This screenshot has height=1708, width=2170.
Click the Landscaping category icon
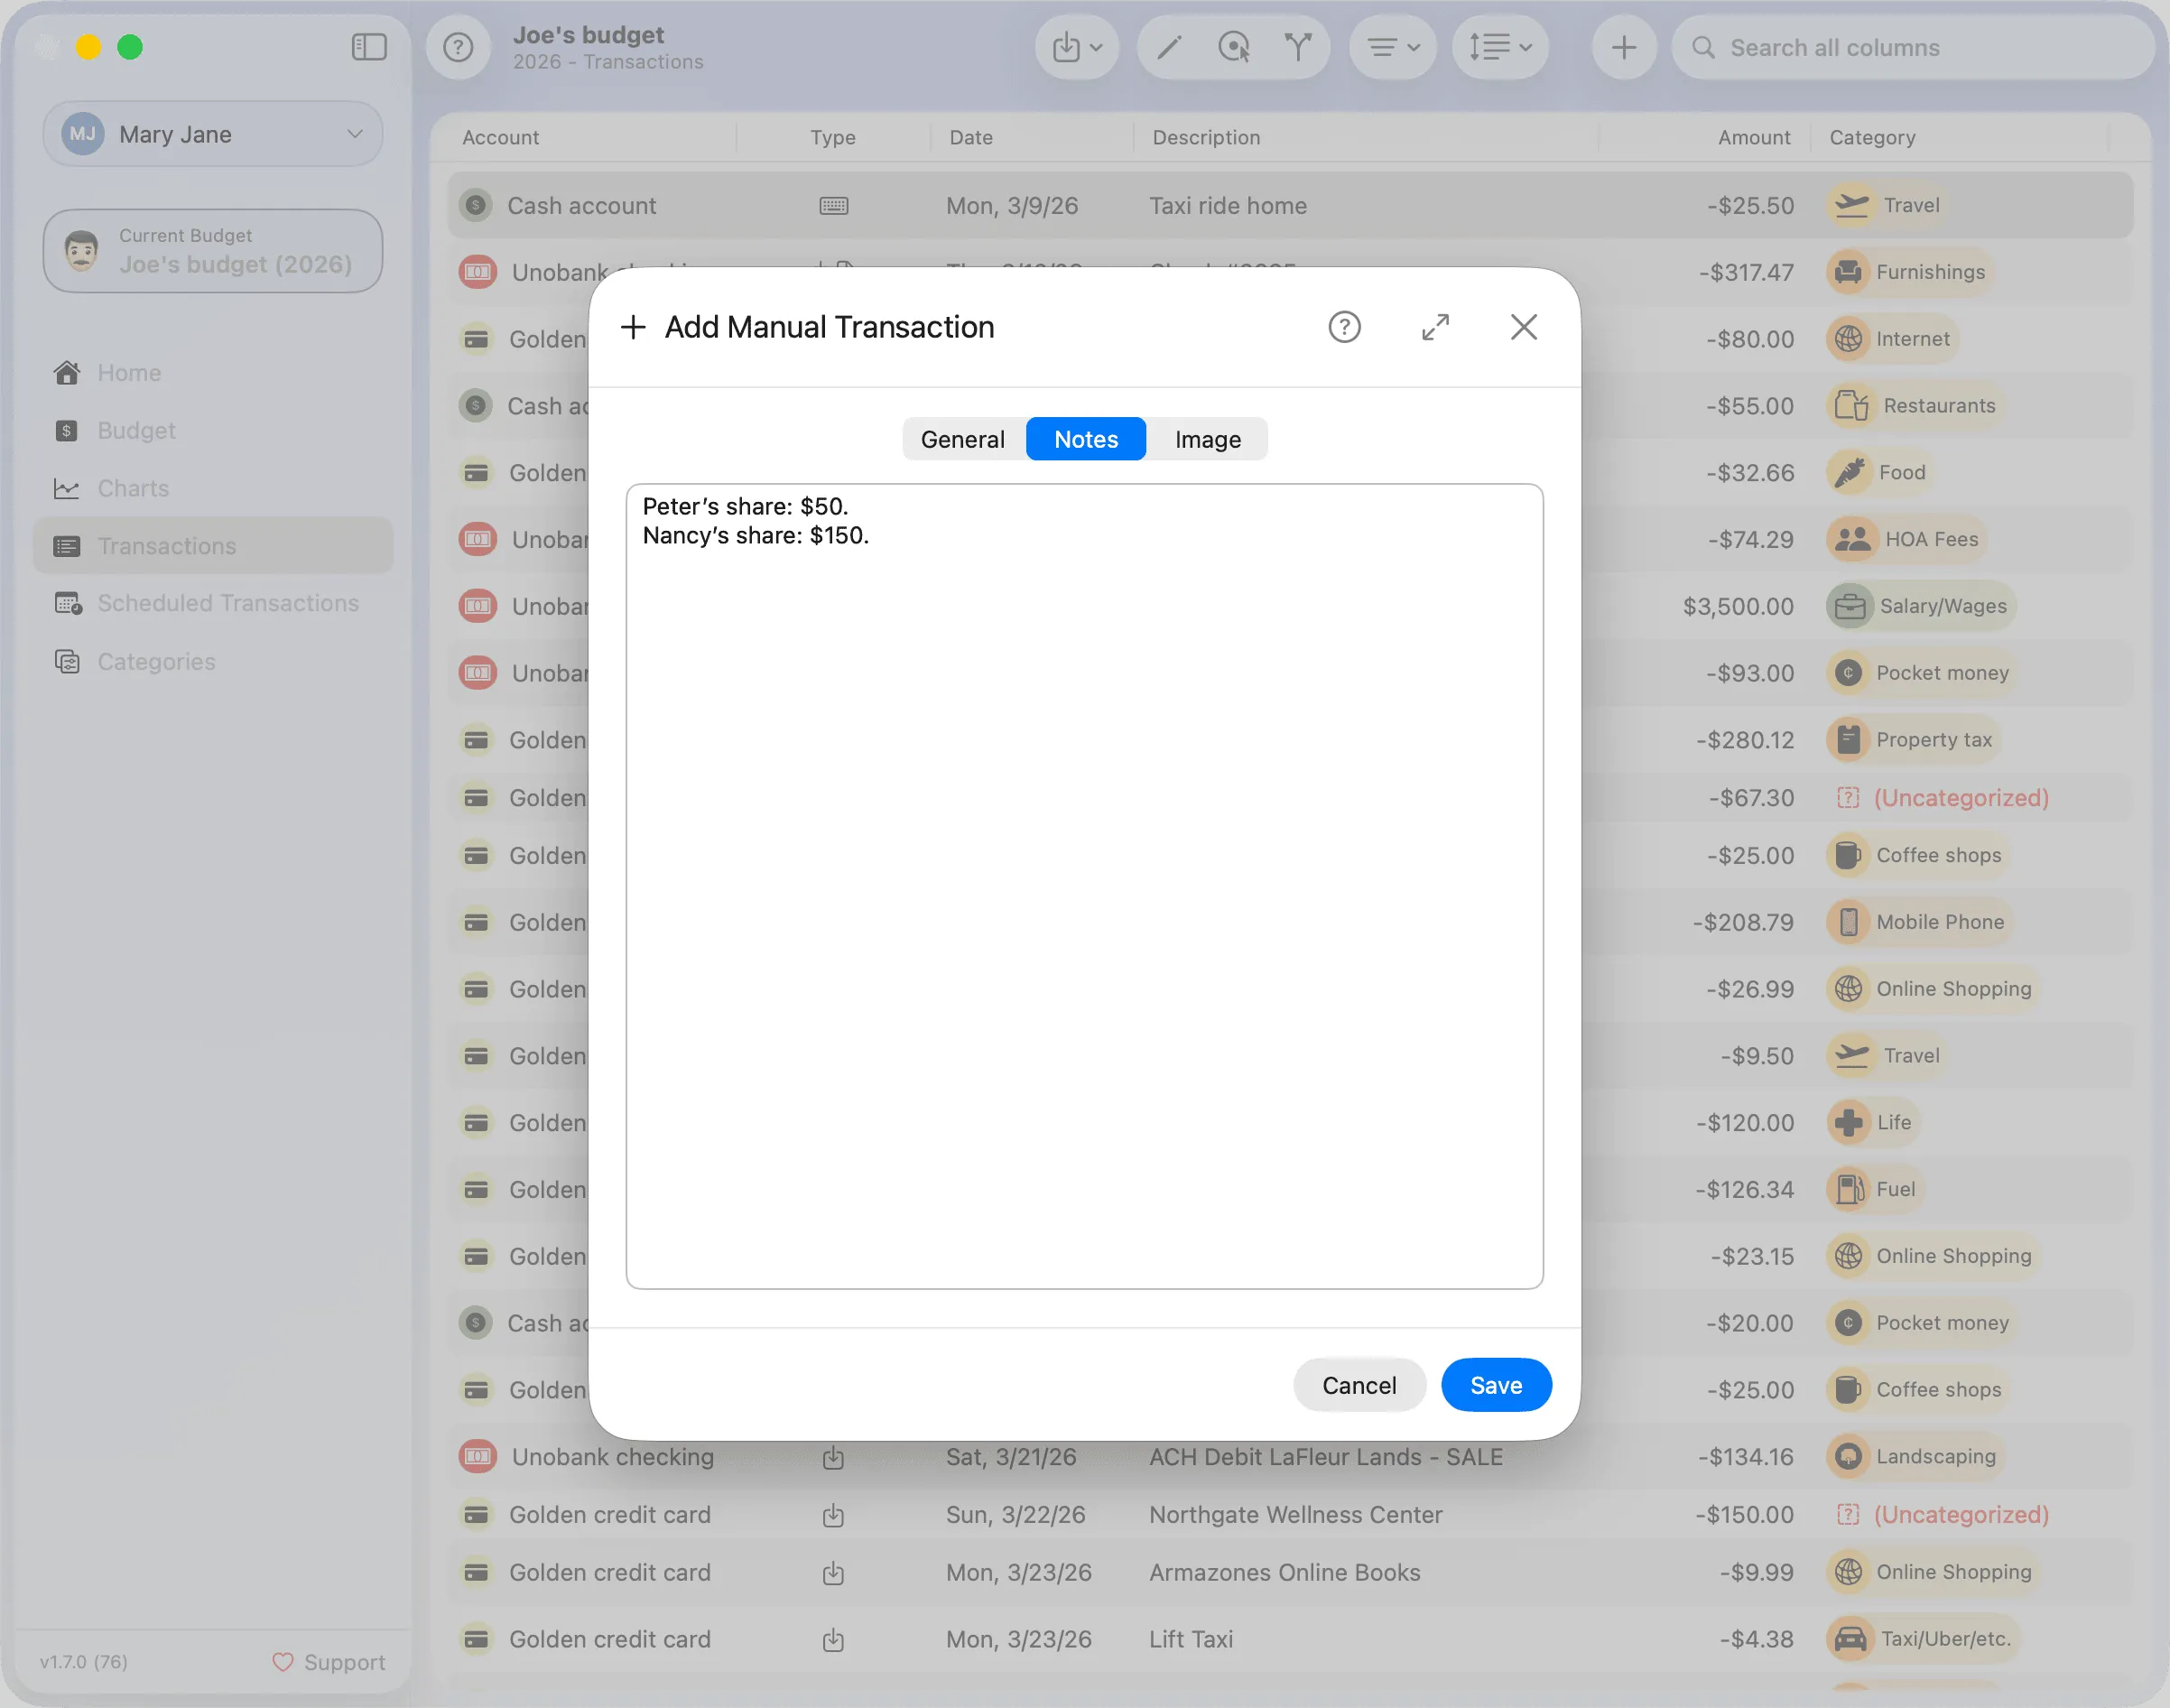click(x=1848, y=1456)
